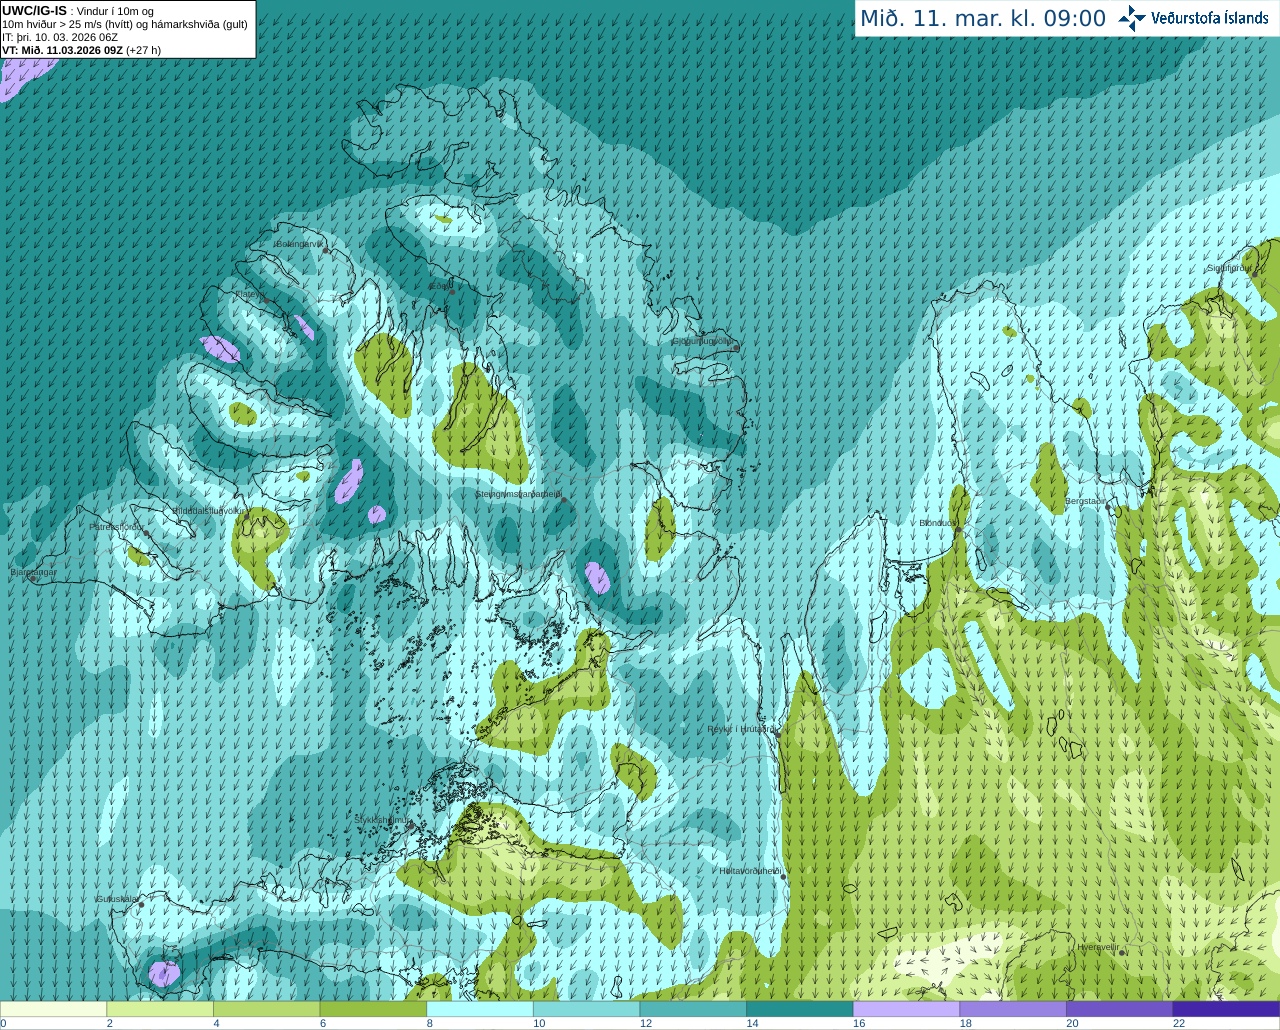Click the date heading Mið. 11. mar. kl. 09:00
The width and height of the screenshot is (1280, 1030).
coord(983,19)
